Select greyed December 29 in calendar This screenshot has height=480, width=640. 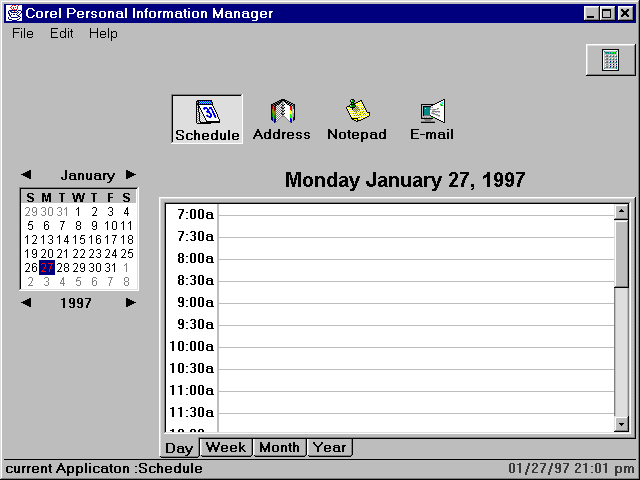[x=31, y=212]
